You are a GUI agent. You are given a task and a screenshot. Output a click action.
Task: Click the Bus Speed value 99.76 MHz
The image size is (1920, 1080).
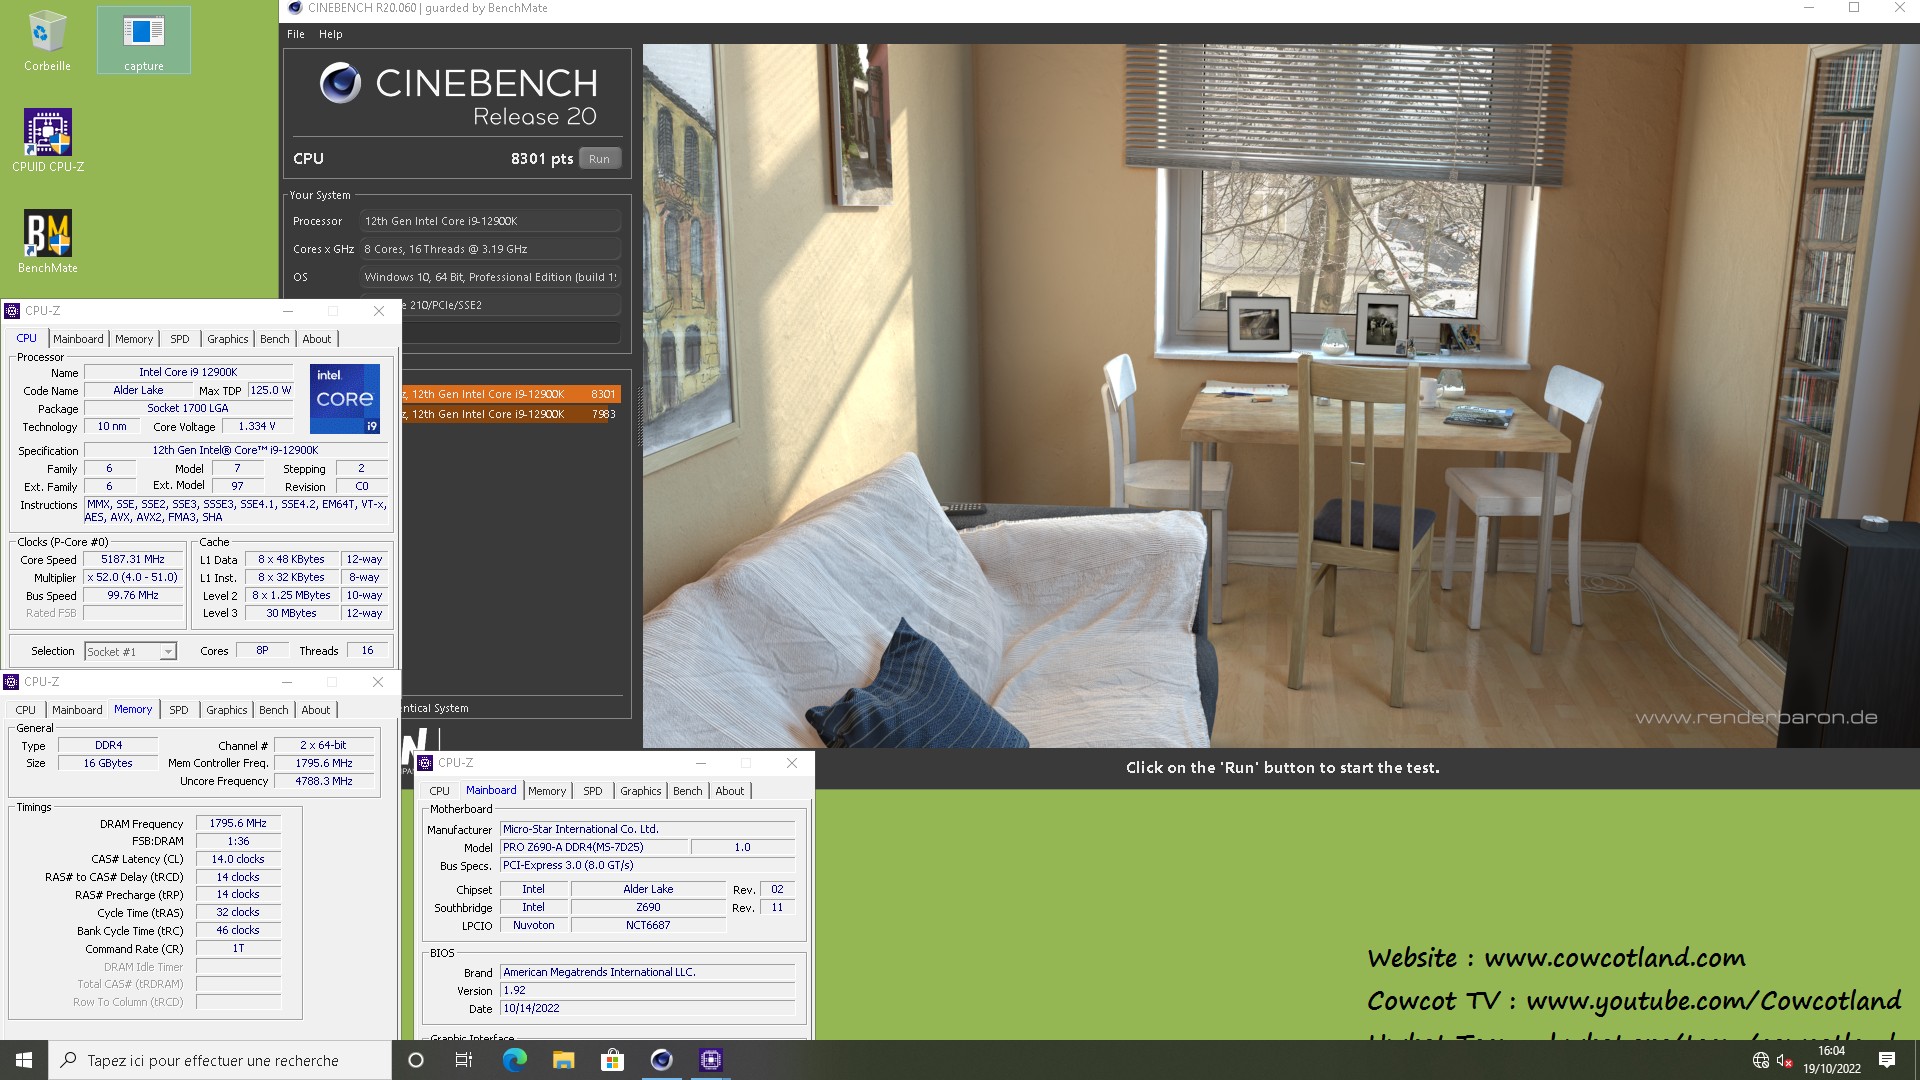click(133, 596)
